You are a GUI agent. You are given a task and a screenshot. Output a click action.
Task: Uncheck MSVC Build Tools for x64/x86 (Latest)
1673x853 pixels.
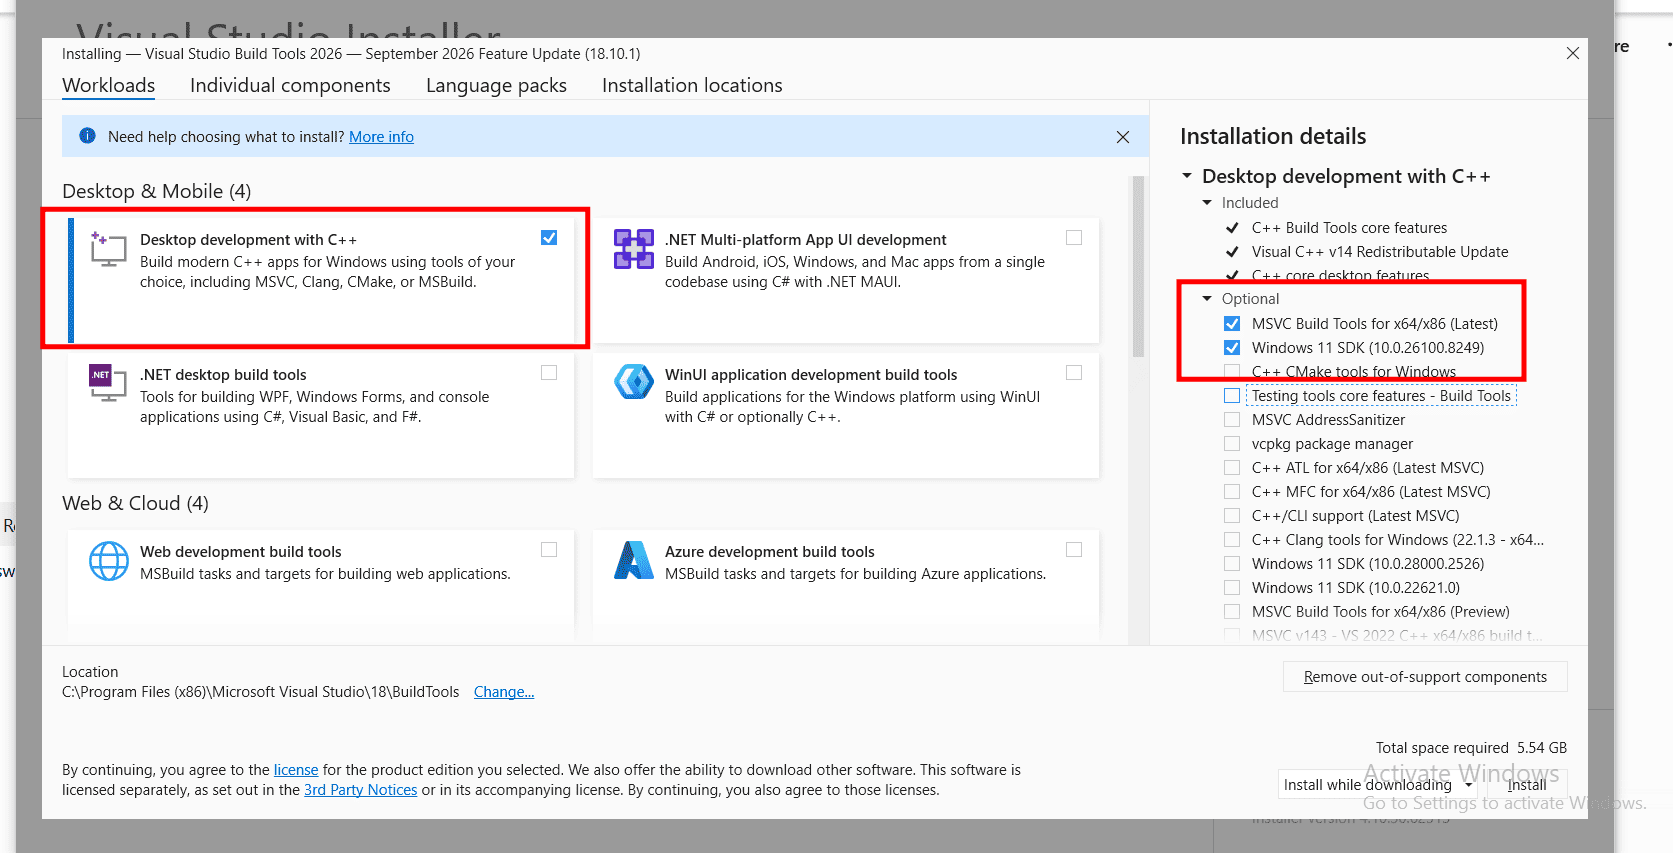[1232, 324]
